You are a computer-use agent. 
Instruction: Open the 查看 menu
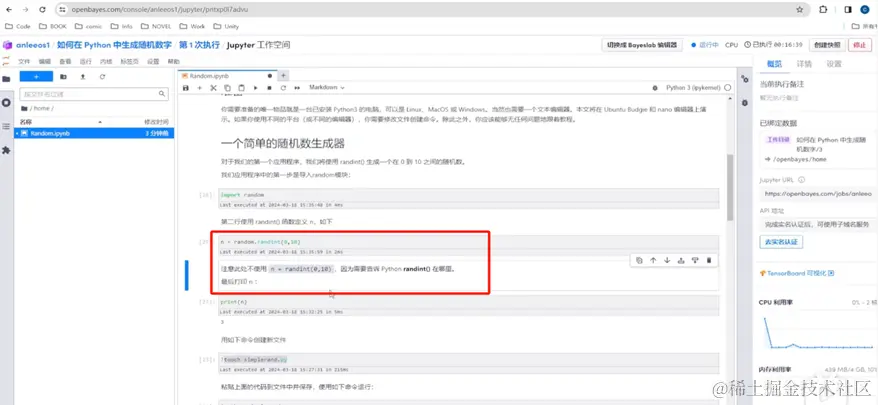[66, 62]
